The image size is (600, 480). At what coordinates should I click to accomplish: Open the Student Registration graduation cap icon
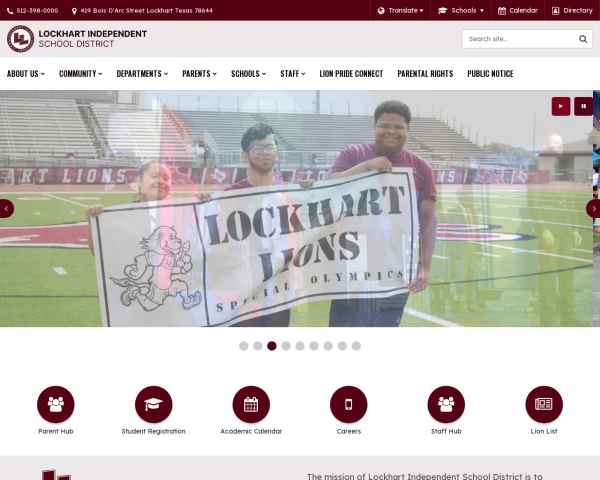(153, 404)
